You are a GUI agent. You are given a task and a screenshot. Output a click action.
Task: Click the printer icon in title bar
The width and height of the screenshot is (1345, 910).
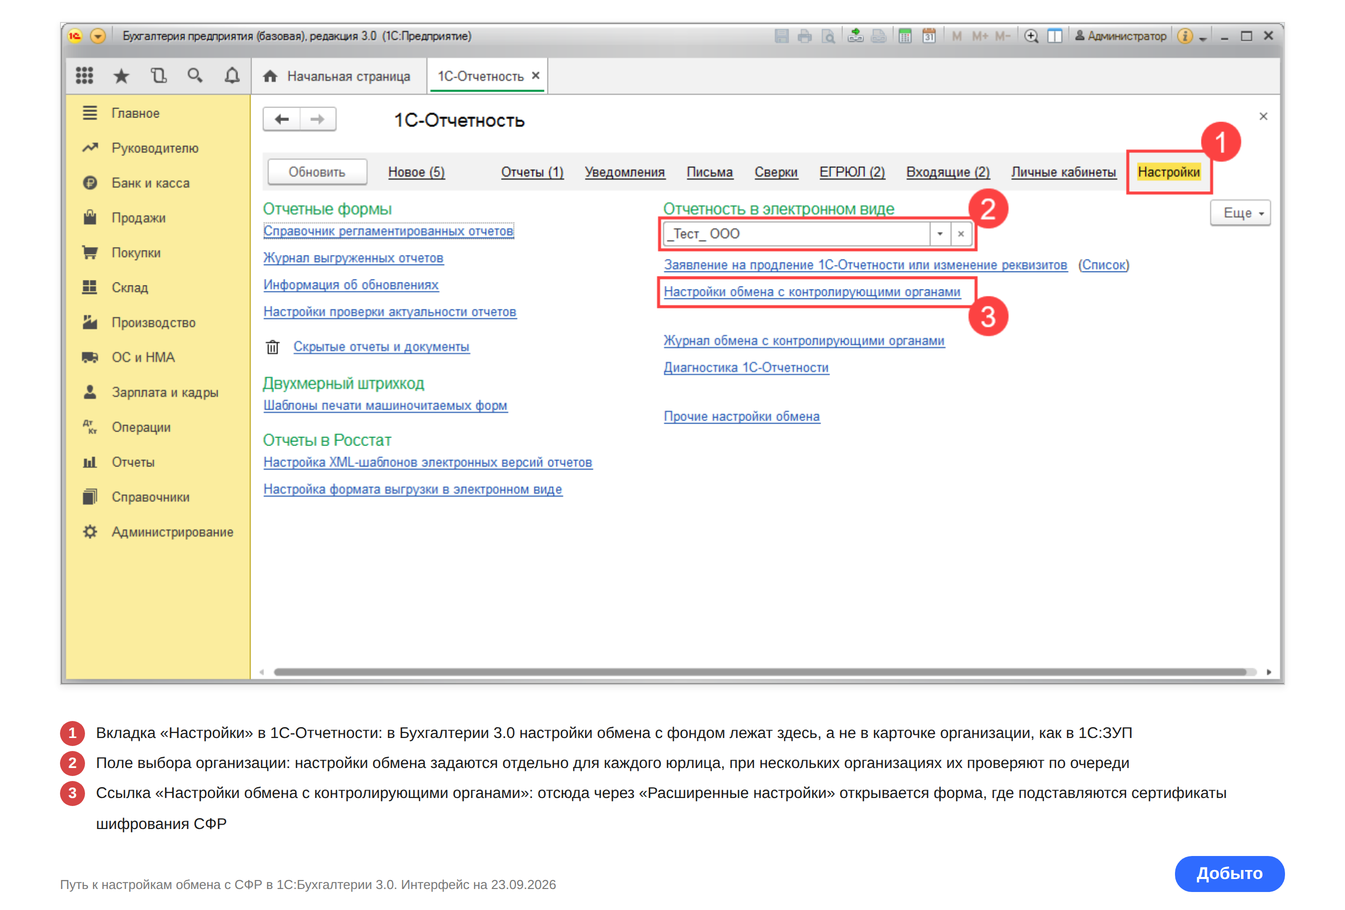(x=805, y=36)
